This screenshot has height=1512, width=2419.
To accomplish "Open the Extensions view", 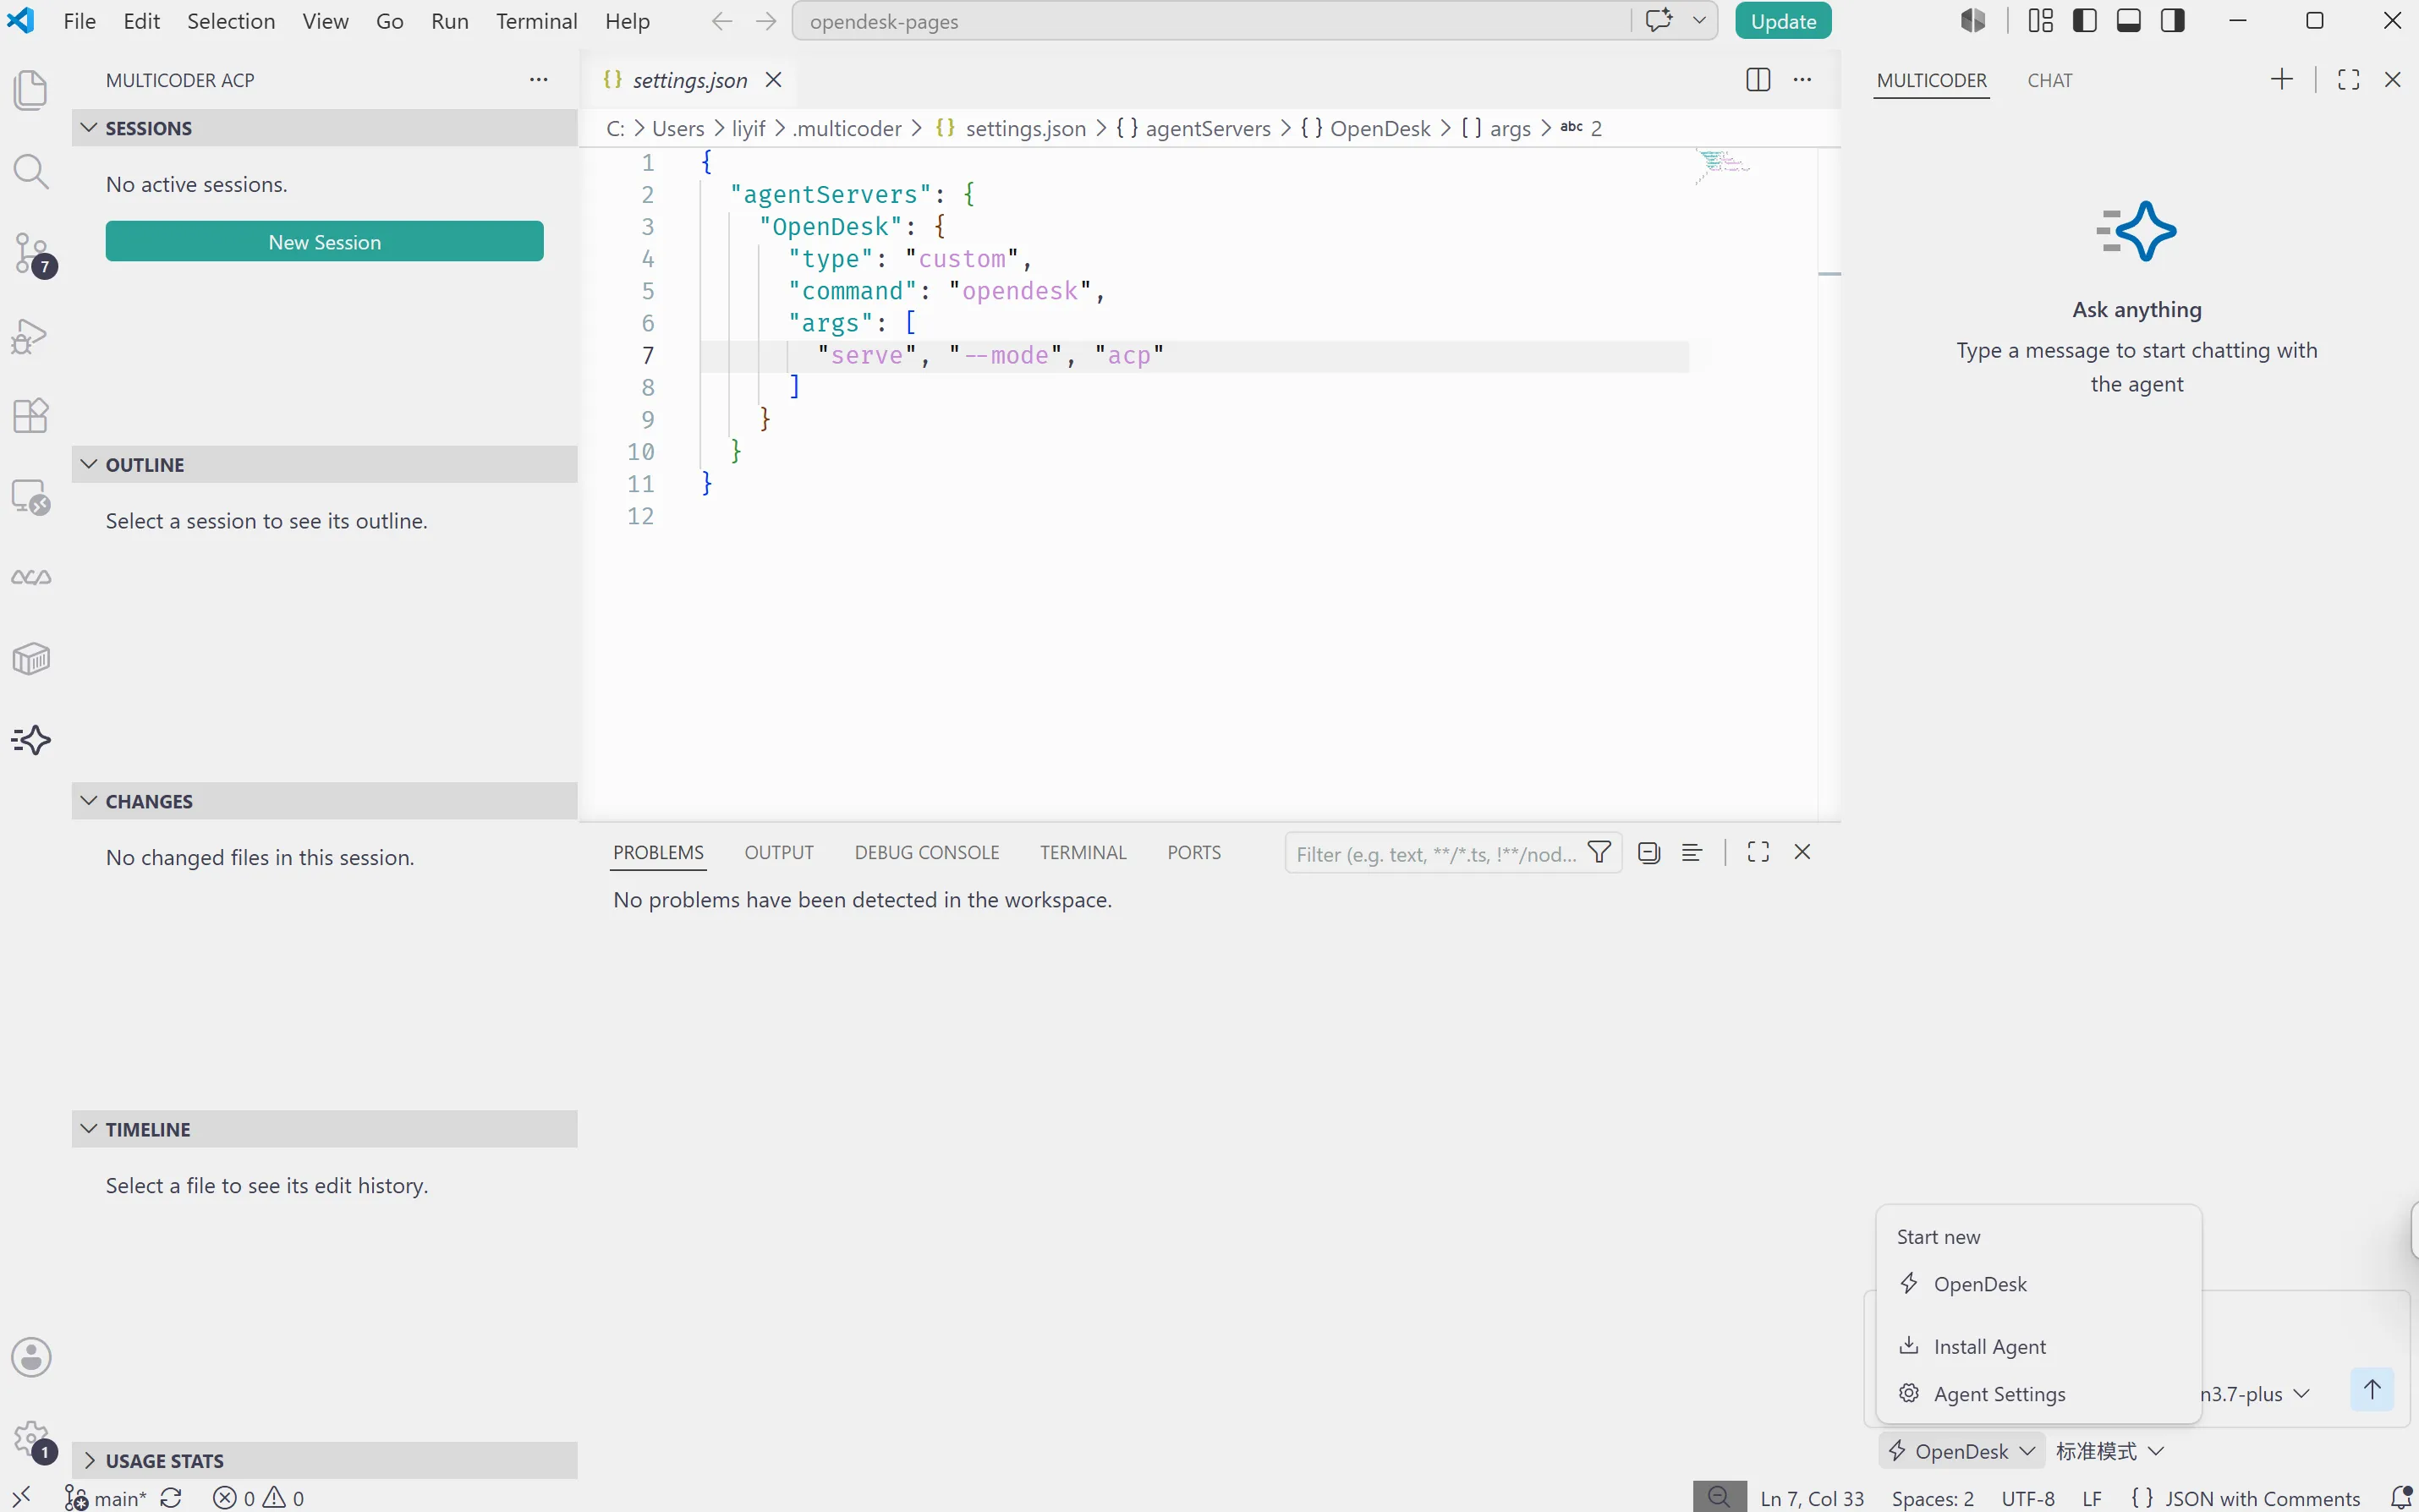I will 31,415.
